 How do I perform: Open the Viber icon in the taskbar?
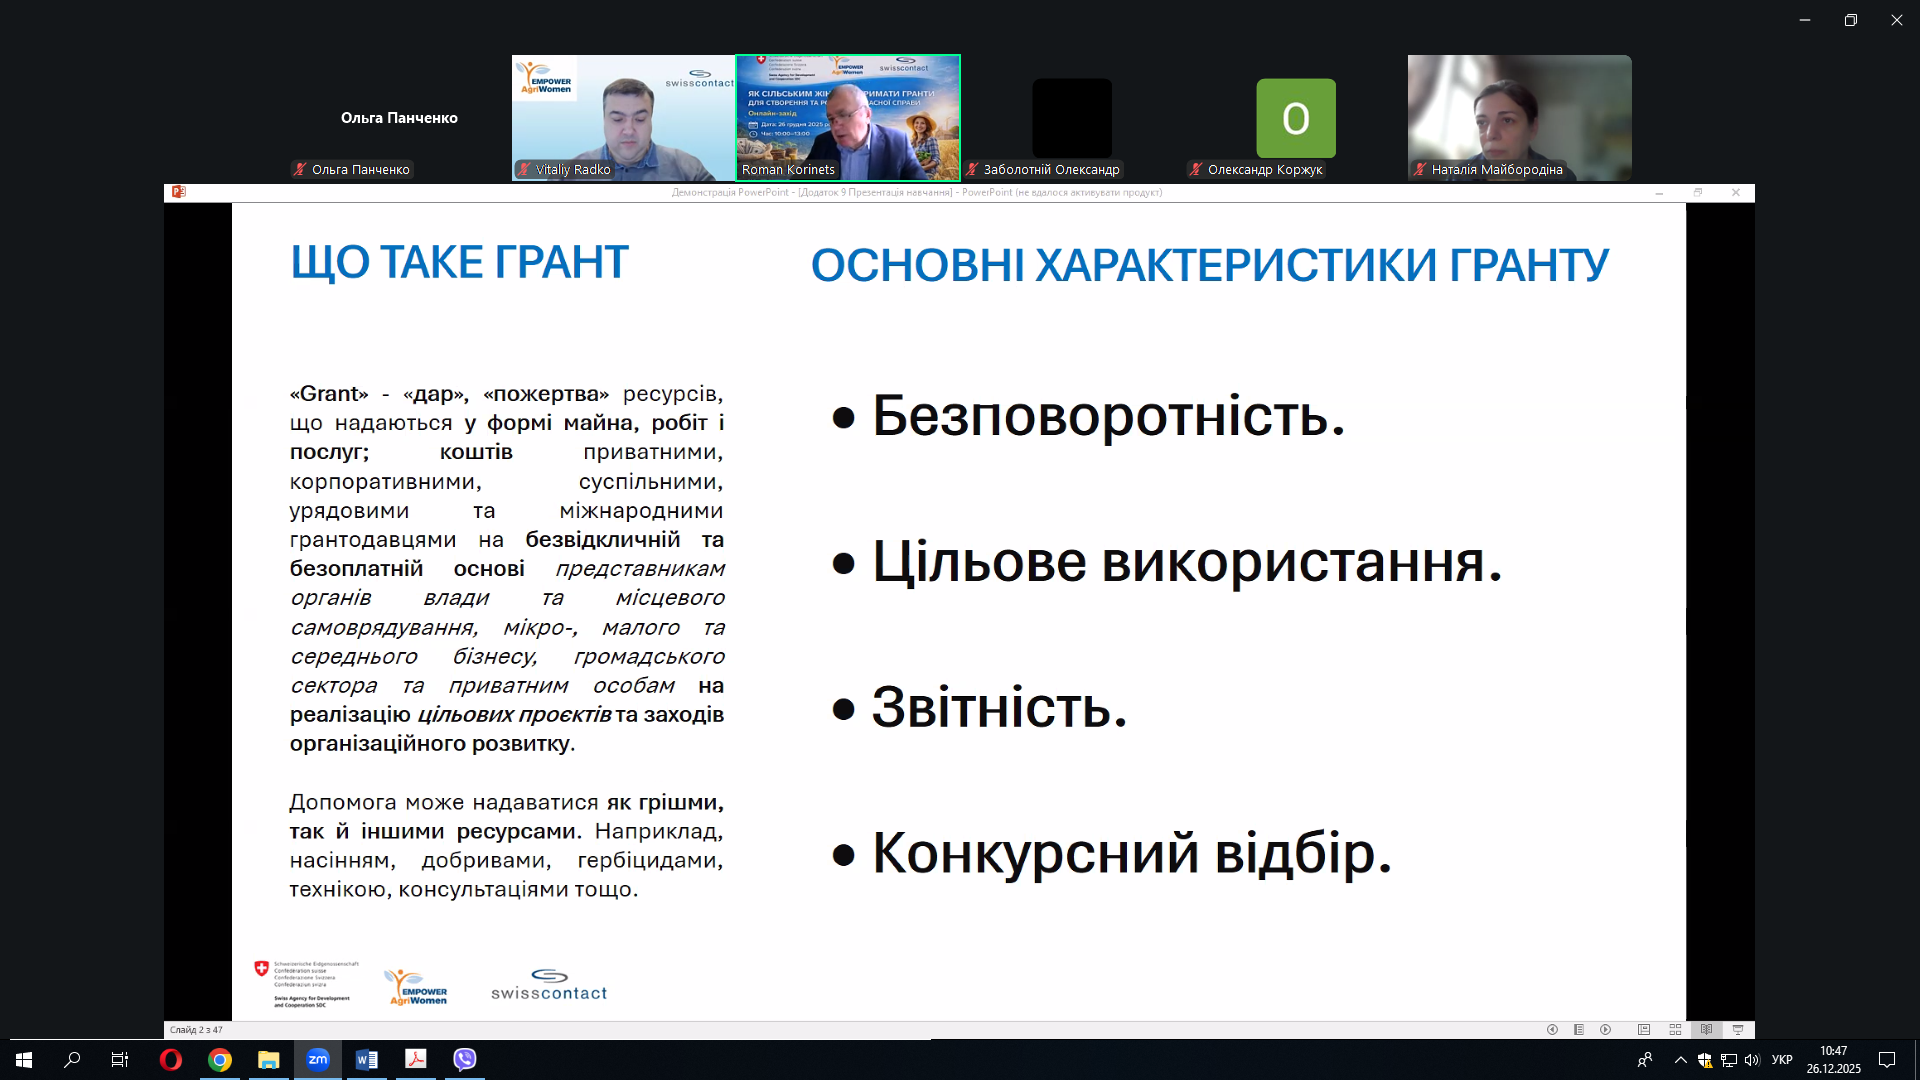pos(465,1060)
